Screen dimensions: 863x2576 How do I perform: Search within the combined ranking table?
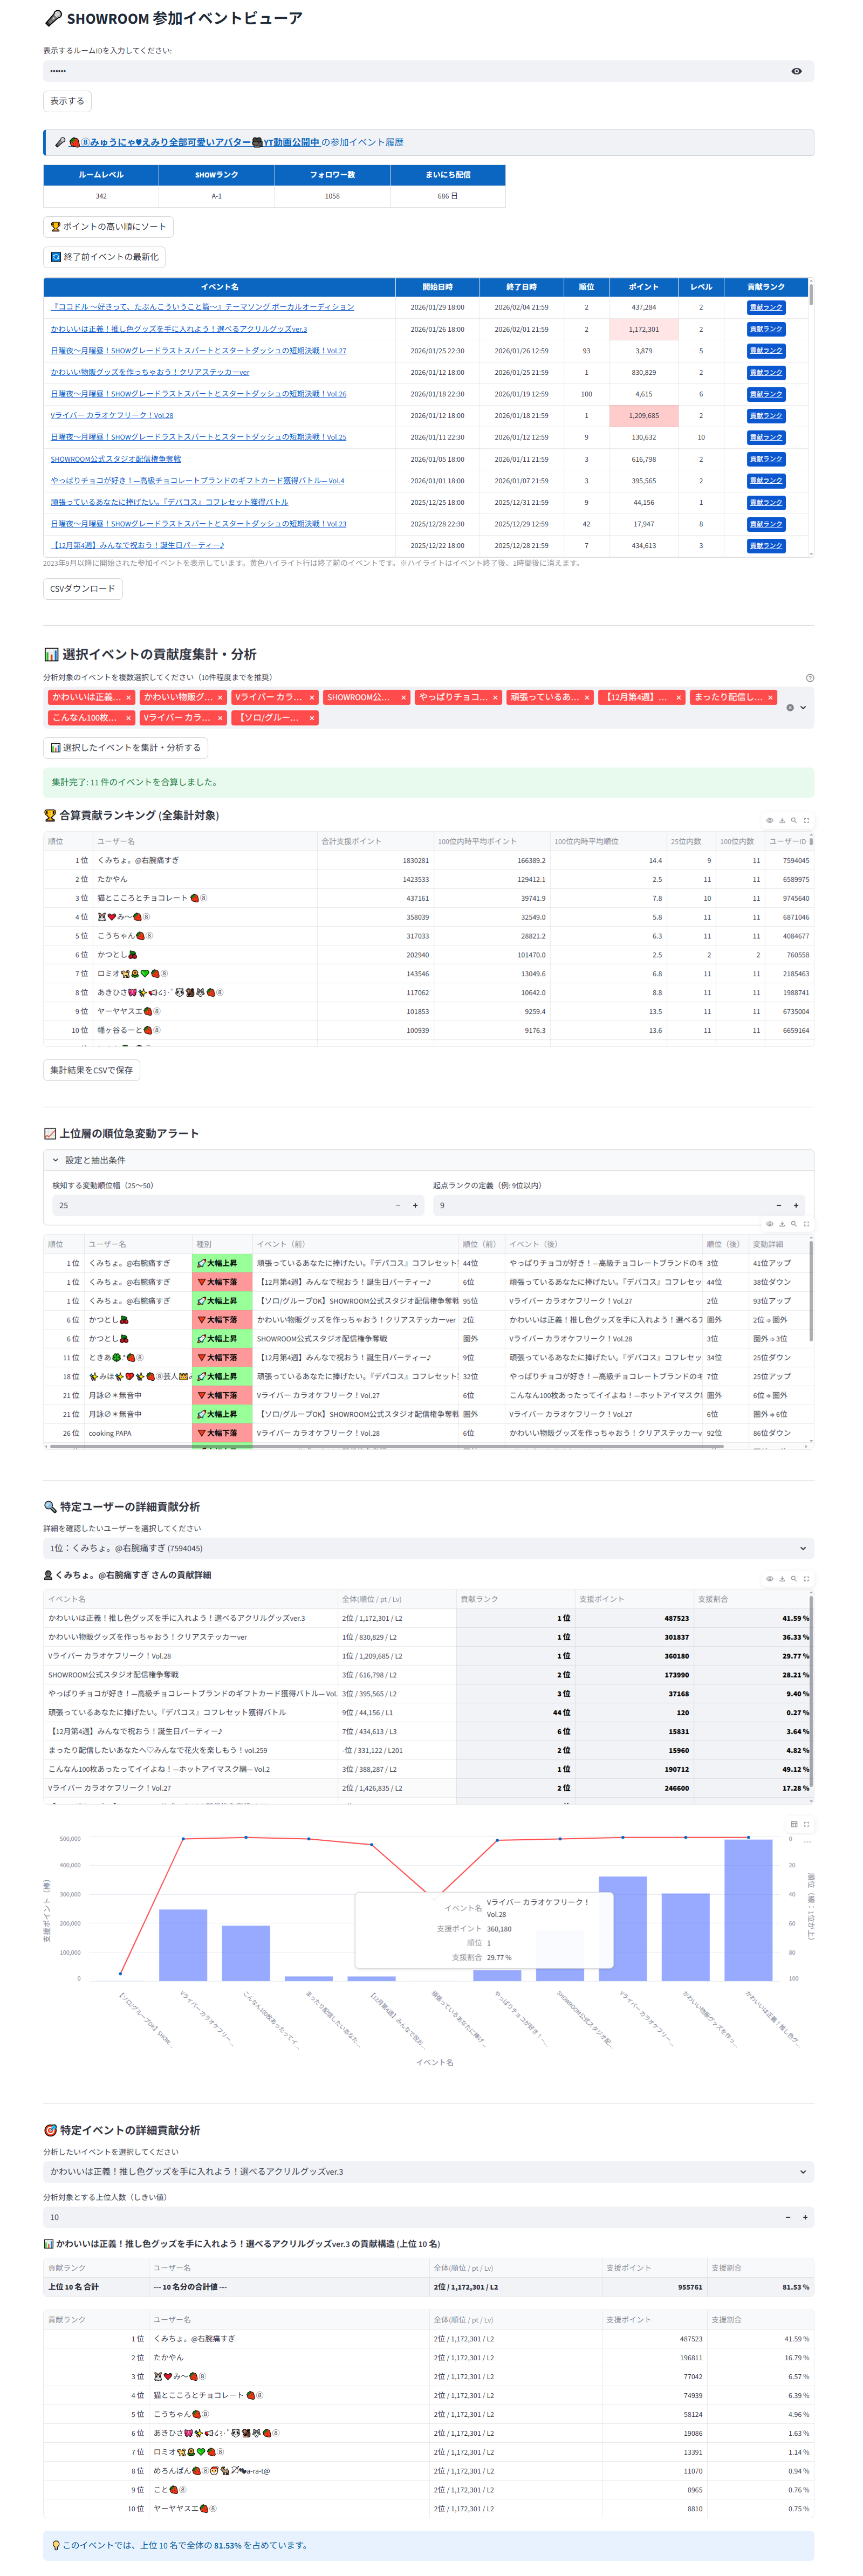794,820
